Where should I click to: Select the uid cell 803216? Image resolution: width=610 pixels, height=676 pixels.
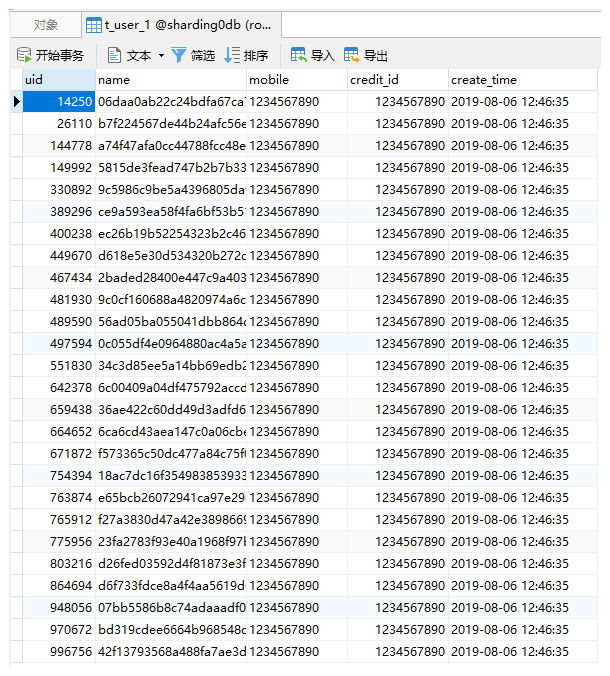(x=59, y=563)
